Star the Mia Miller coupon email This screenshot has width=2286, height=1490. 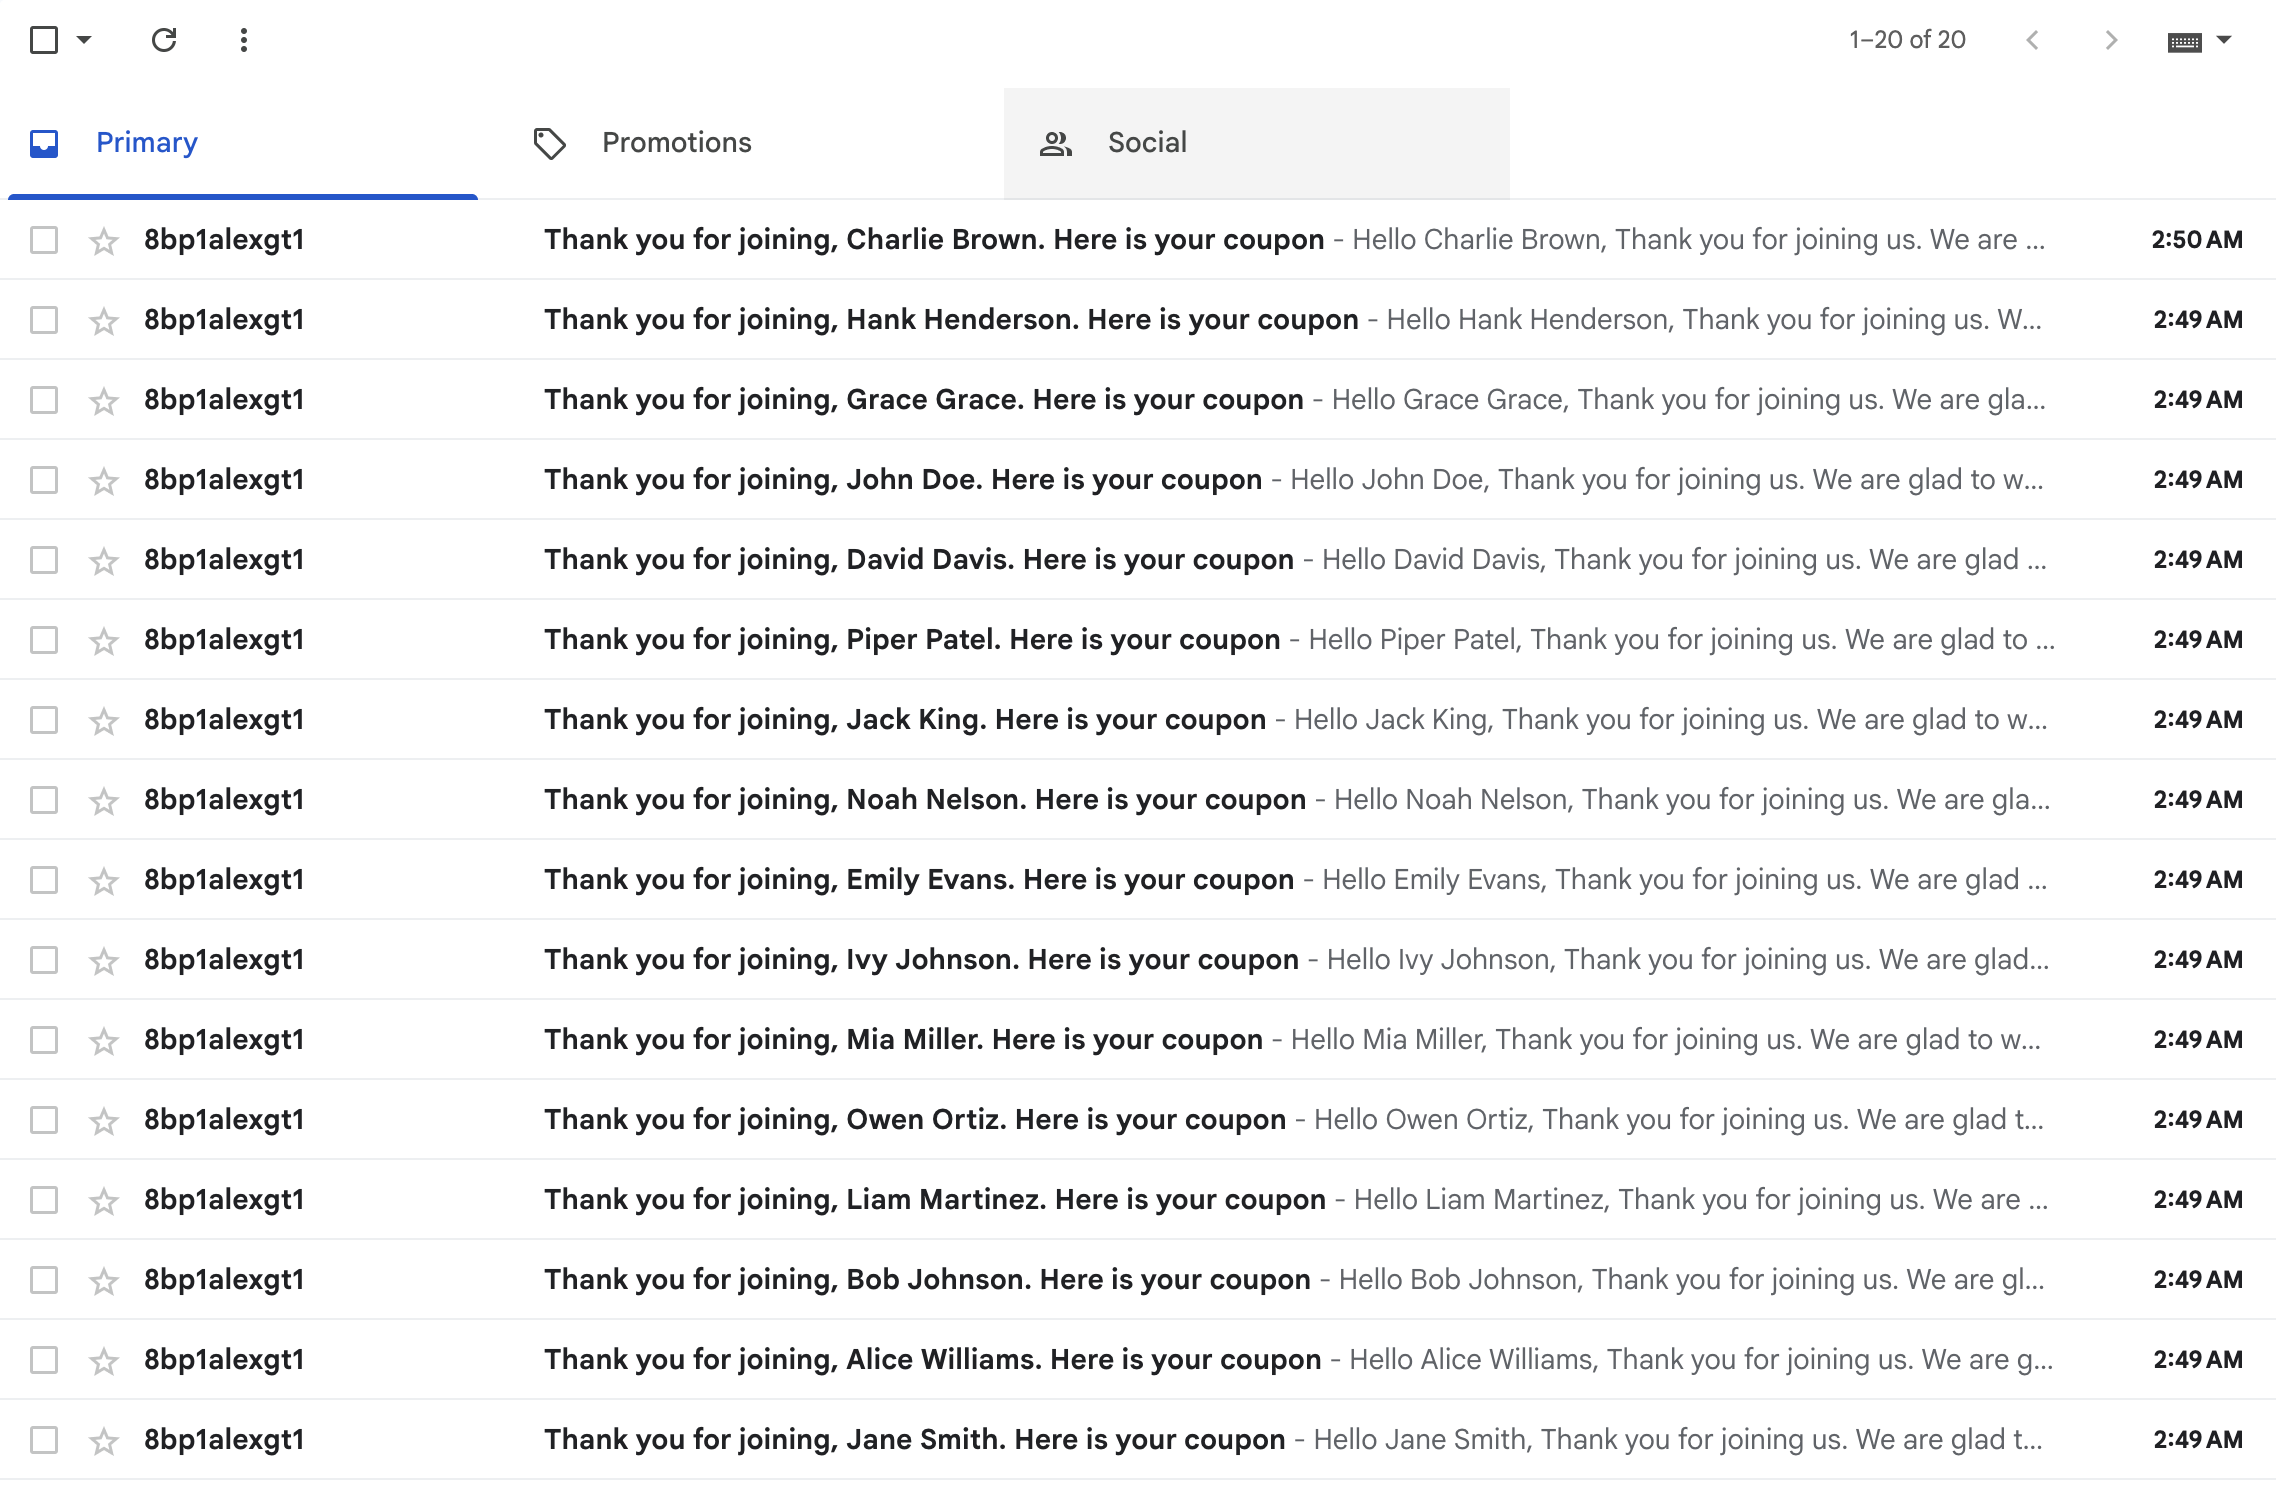[104, 1041]
